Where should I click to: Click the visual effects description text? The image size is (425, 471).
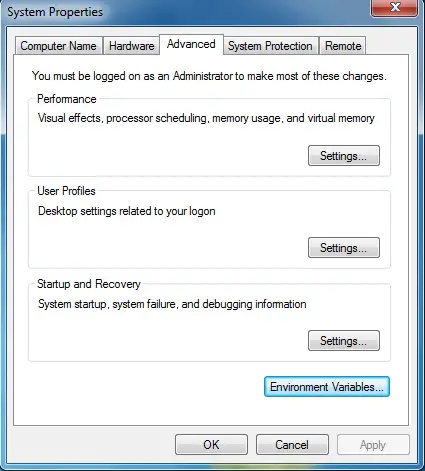point(206,118)
